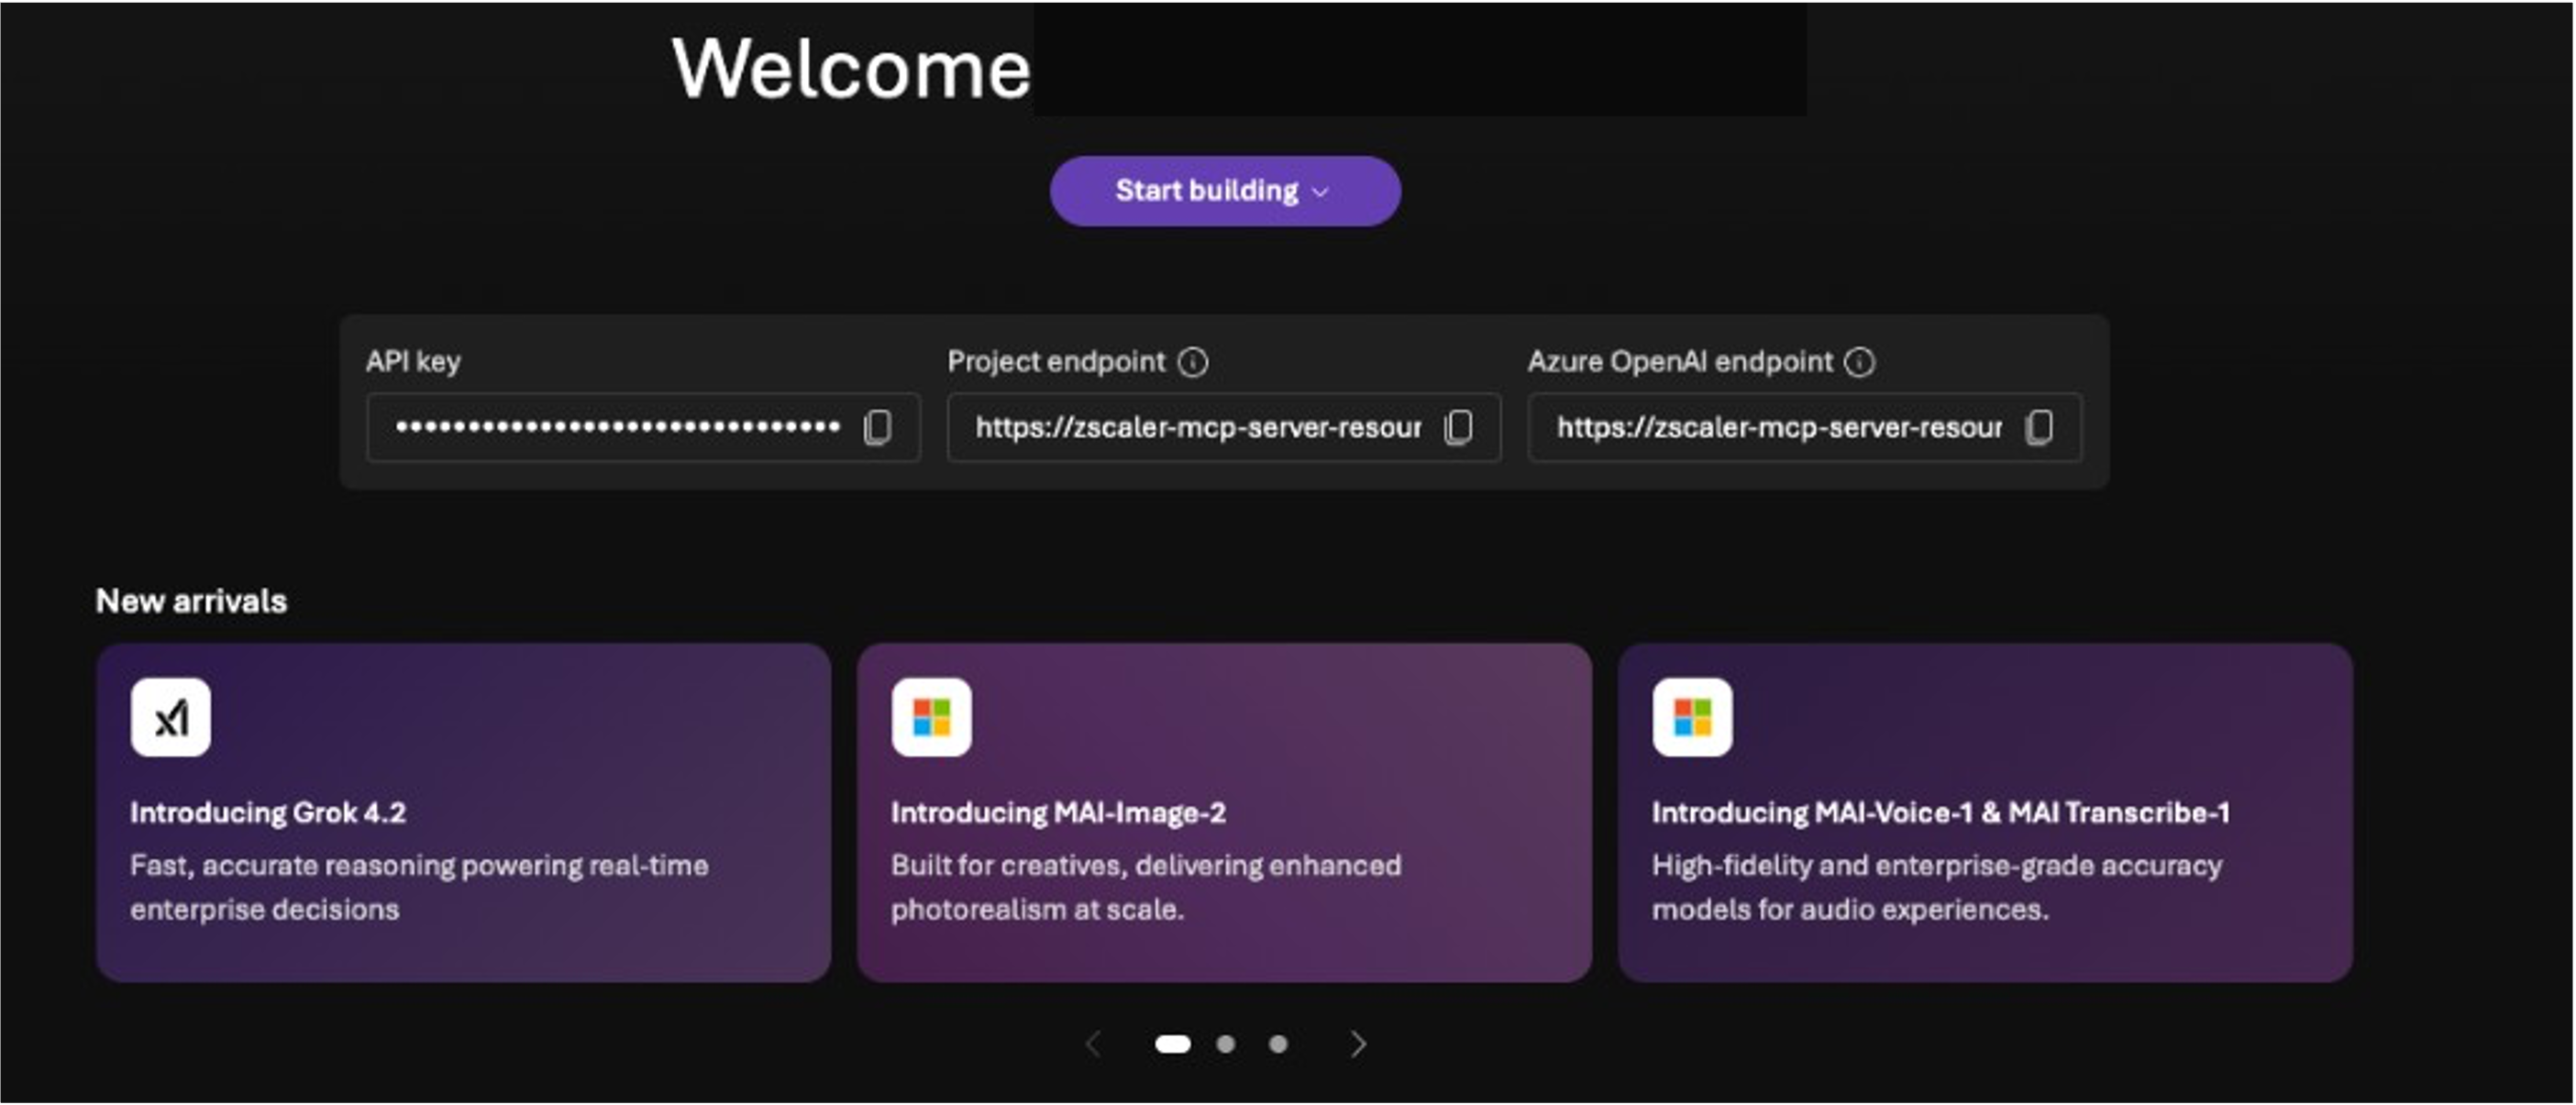Copy the API key value

pyautogui.click(x=877, y=428)
